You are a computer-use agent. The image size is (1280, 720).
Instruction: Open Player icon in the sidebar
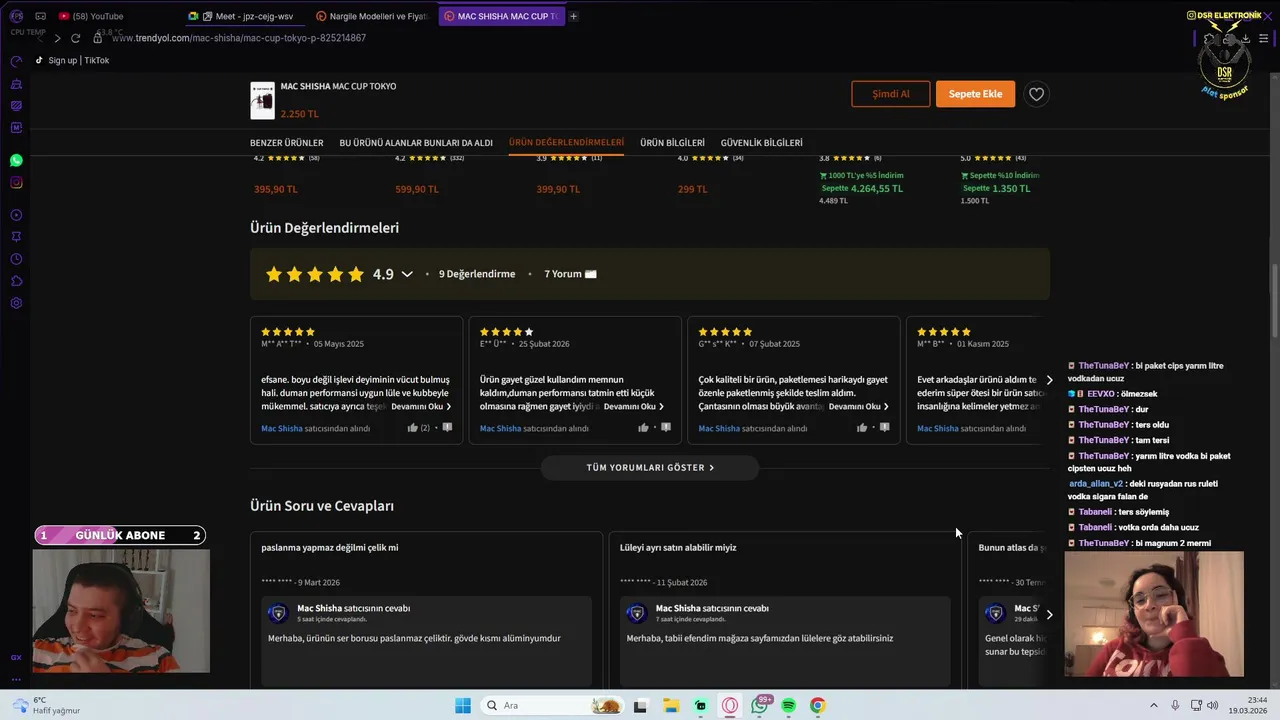(x=16, y=215)
